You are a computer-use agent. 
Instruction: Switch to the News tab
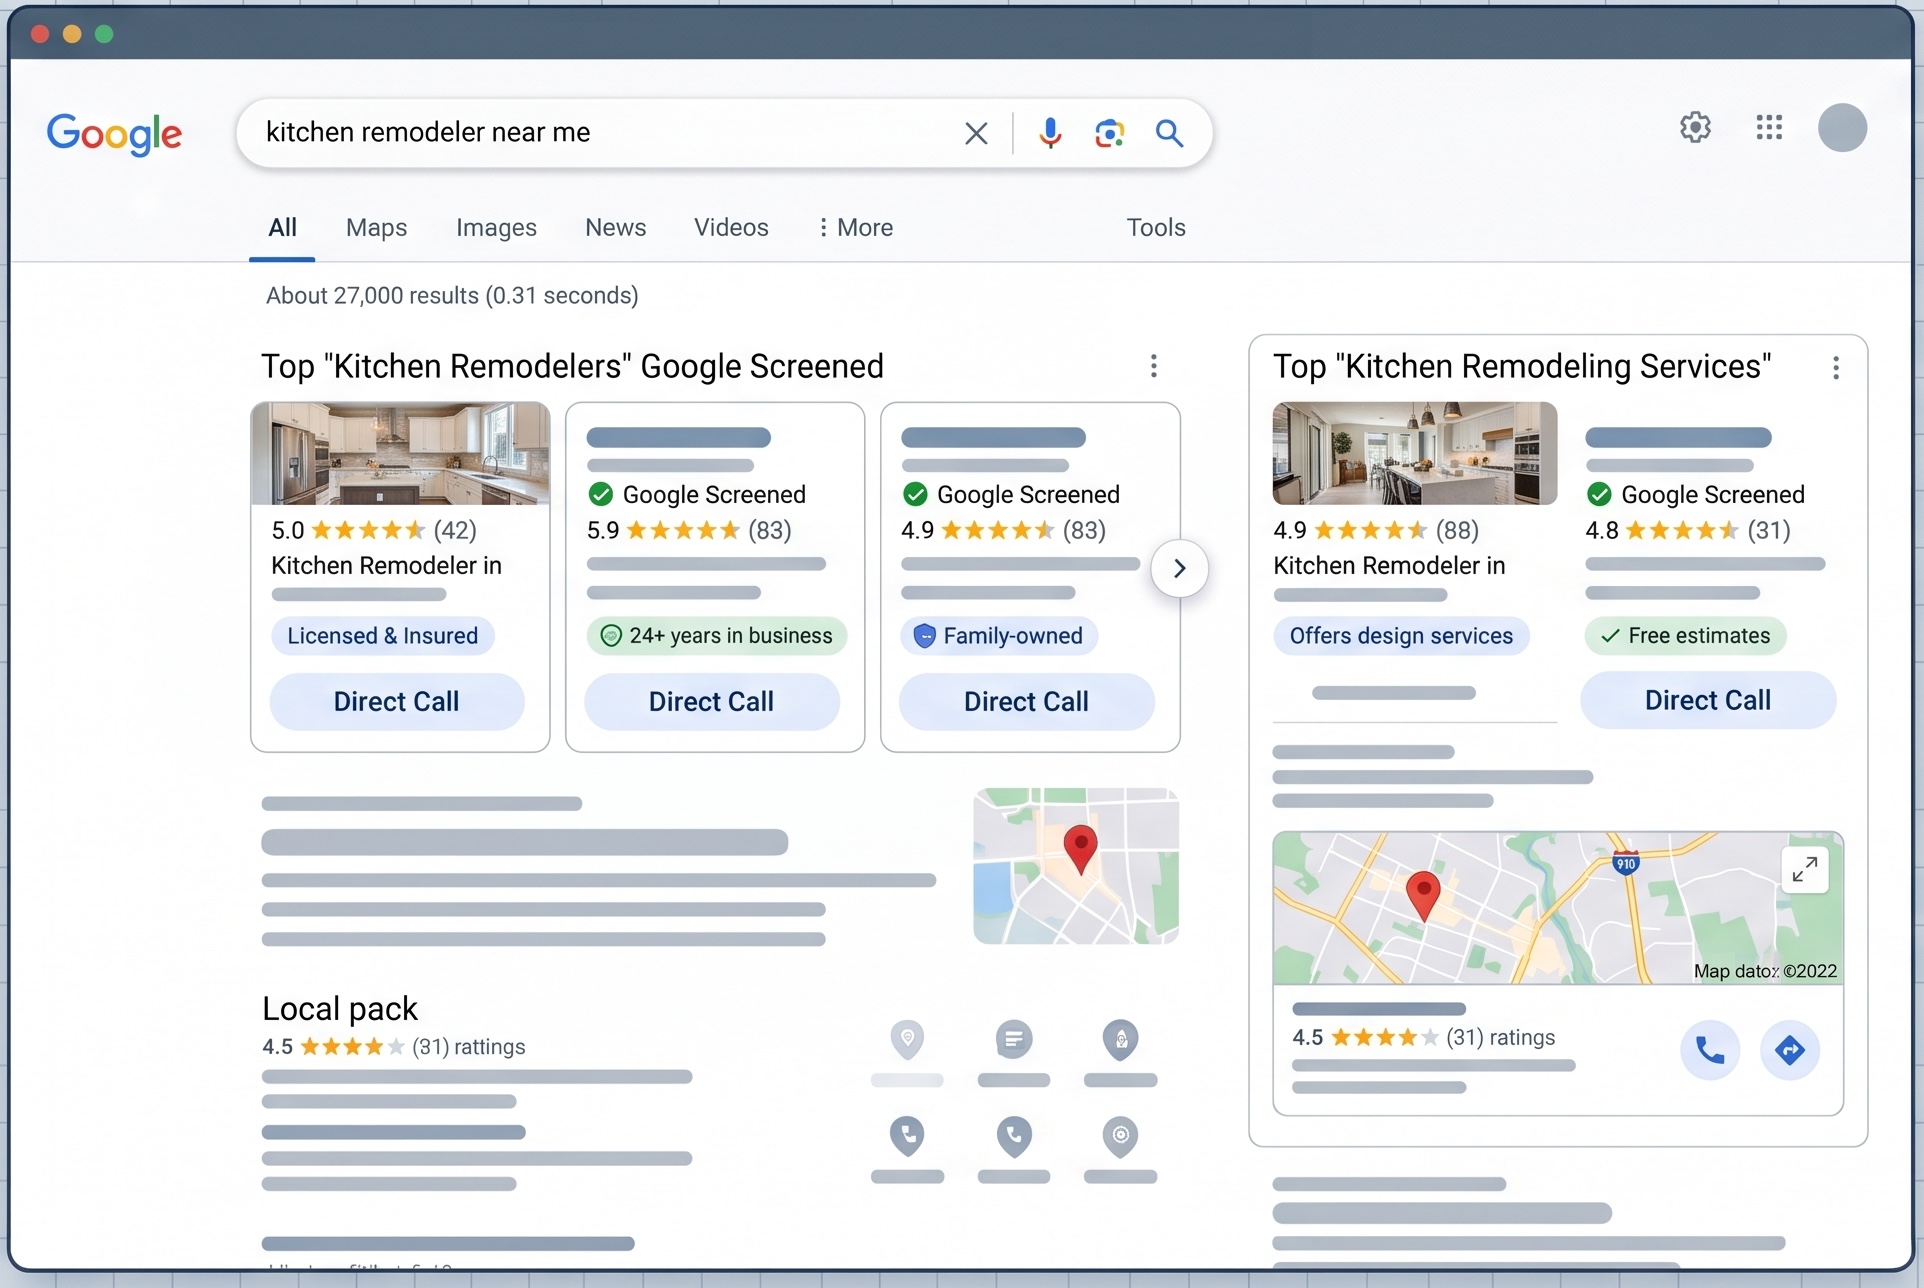click(616, 227)
